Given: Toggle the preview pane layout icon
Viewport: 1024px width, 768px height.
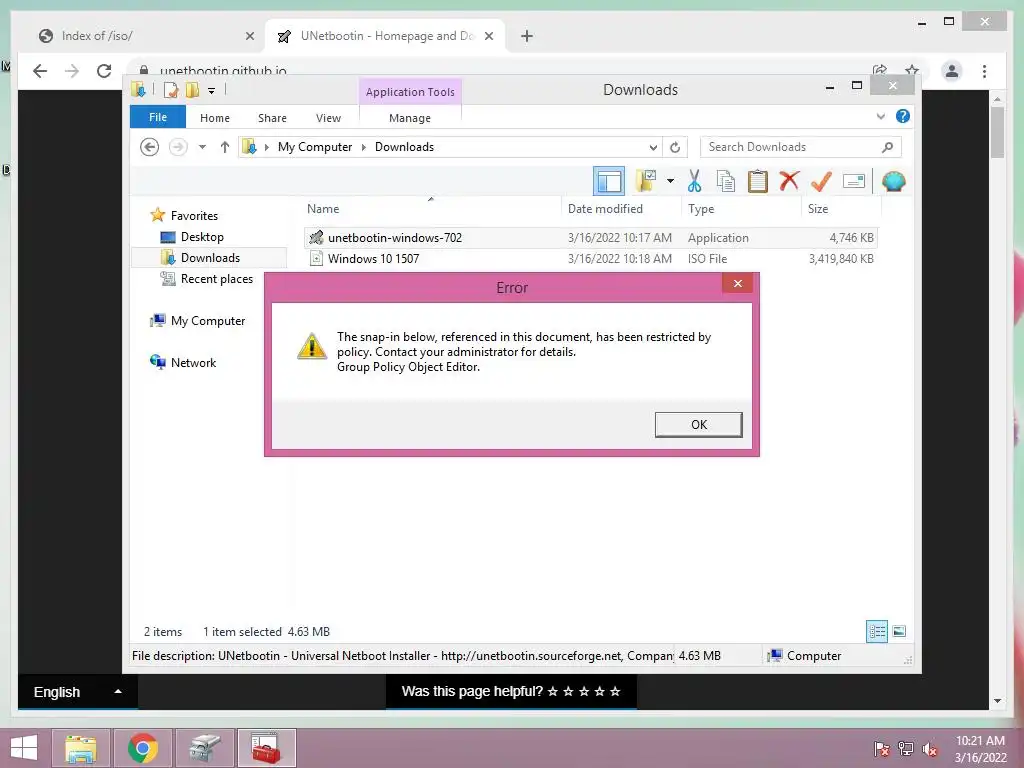Looking at the screenshot, I should click(x=609, y=182).
